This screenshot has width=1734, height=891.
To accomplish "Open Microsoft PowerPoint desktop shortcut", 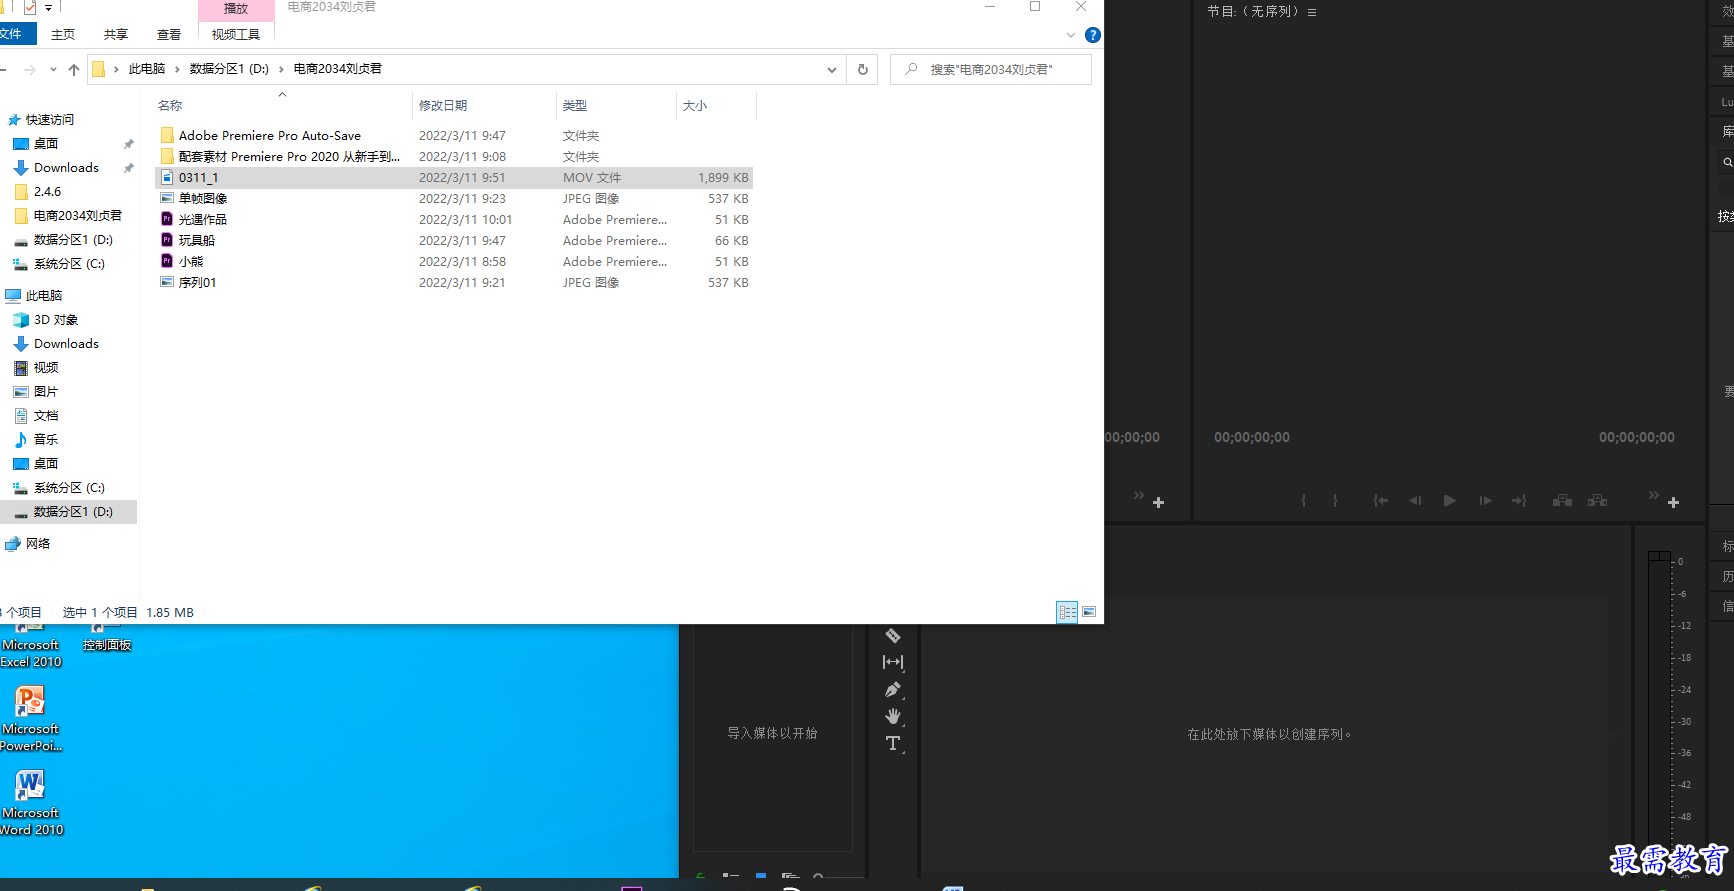I will click(x=30, y=719).
